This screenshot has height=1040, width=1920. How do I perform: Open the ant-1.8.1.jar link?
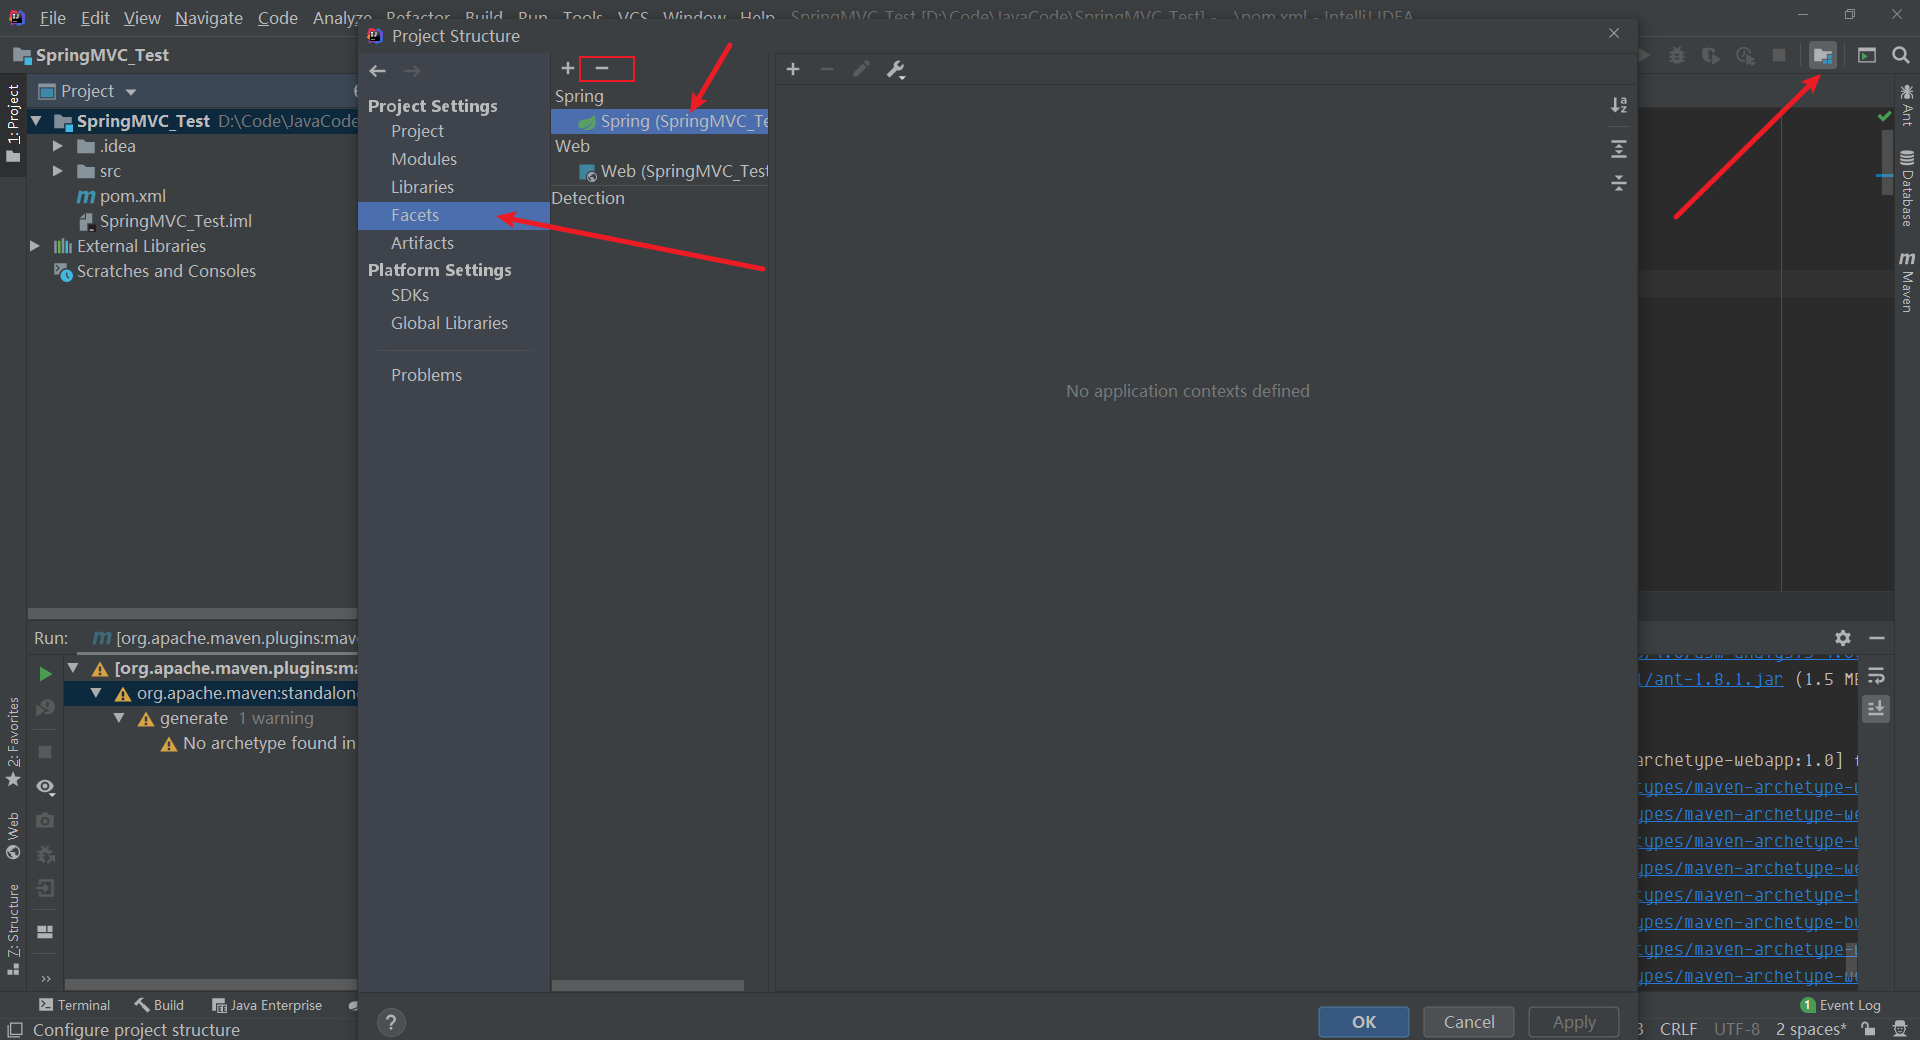1712,679
